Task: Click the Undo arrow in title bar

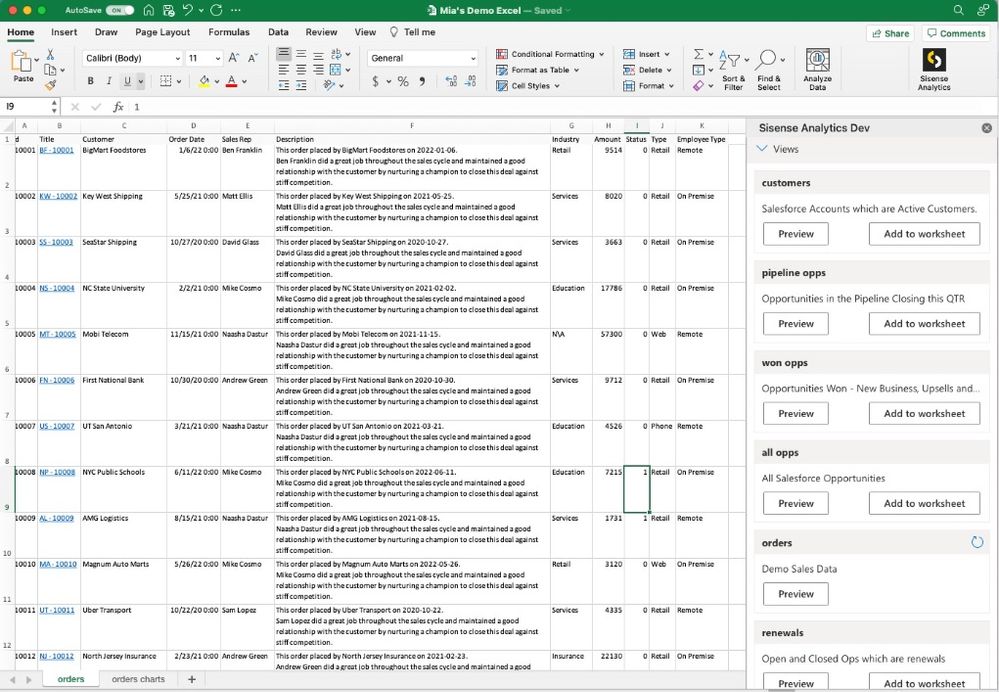Action: (x=189, y=10)
